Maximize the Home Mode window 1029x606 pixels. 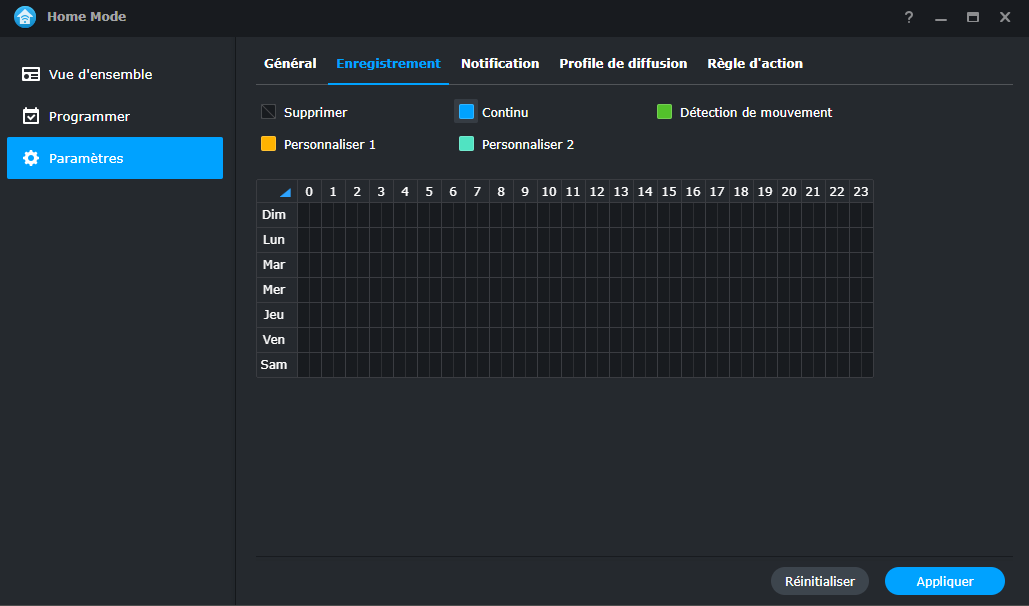pos(972,17)
